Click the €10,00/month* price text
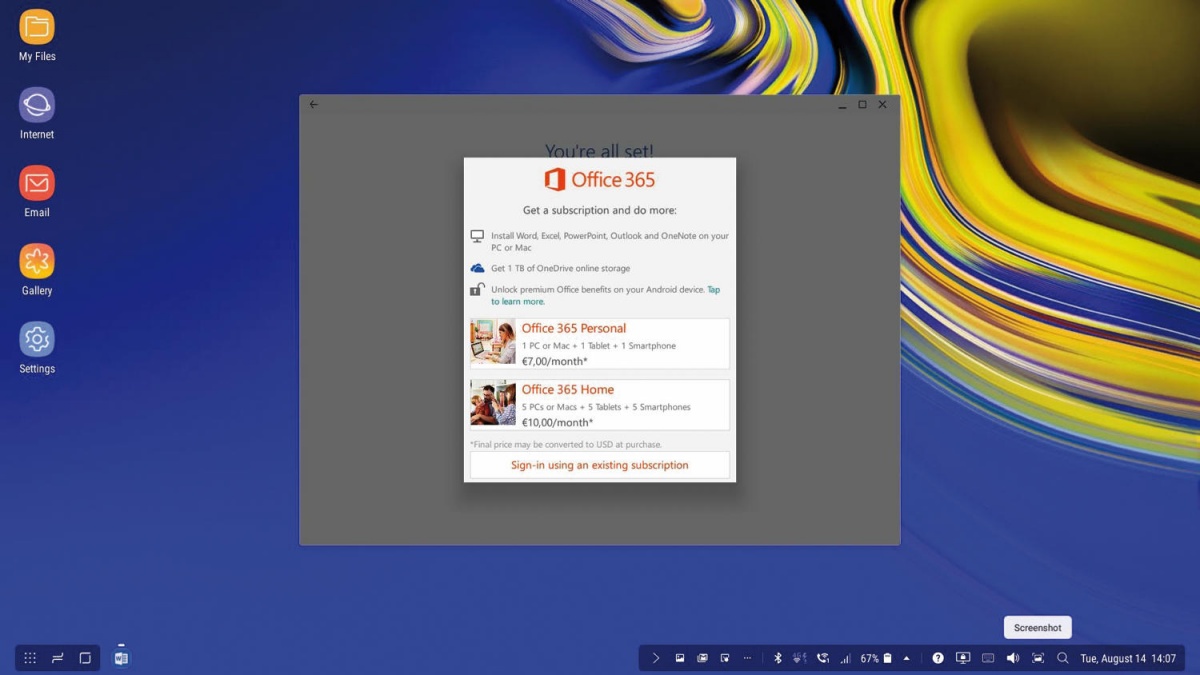1200x675 pixels. [x=557, y=422]
